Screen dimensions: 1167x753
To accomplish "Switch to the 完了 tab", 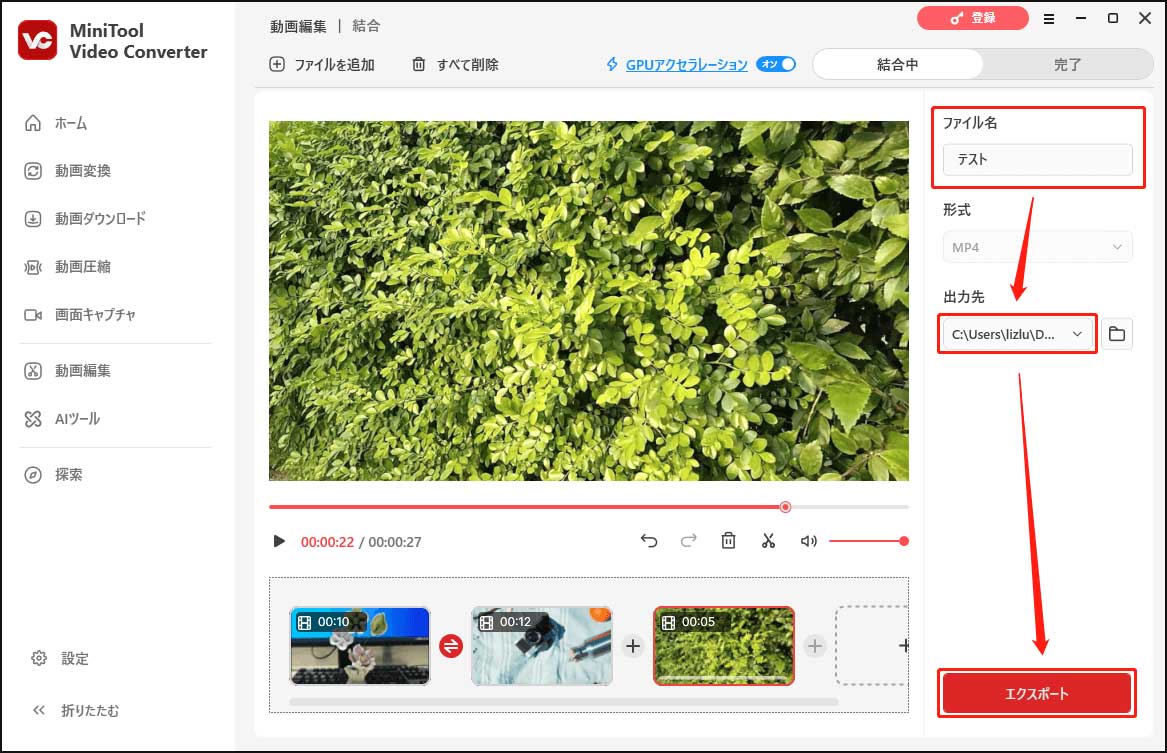I will pos(1067,65).
